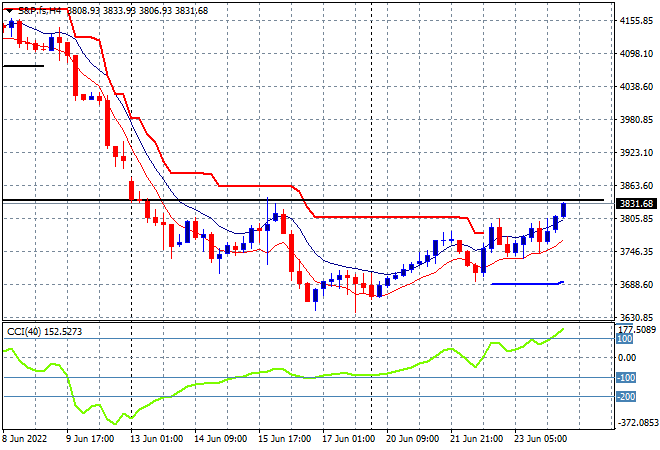Click the 3630.85 price axis label
This screenshot has width=660, height=450.
pos(635,317)
